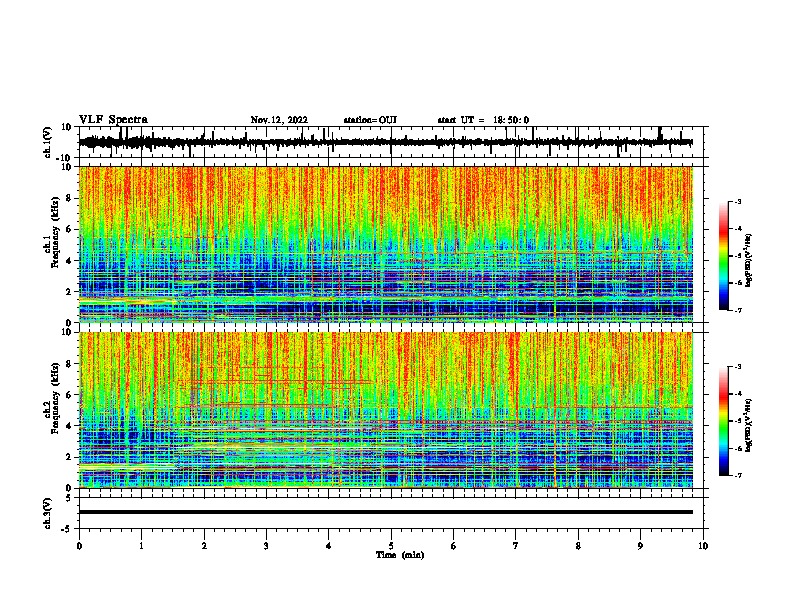Click the 8 tick label on Time axis
Screen dimensions: 792x612
578,546
